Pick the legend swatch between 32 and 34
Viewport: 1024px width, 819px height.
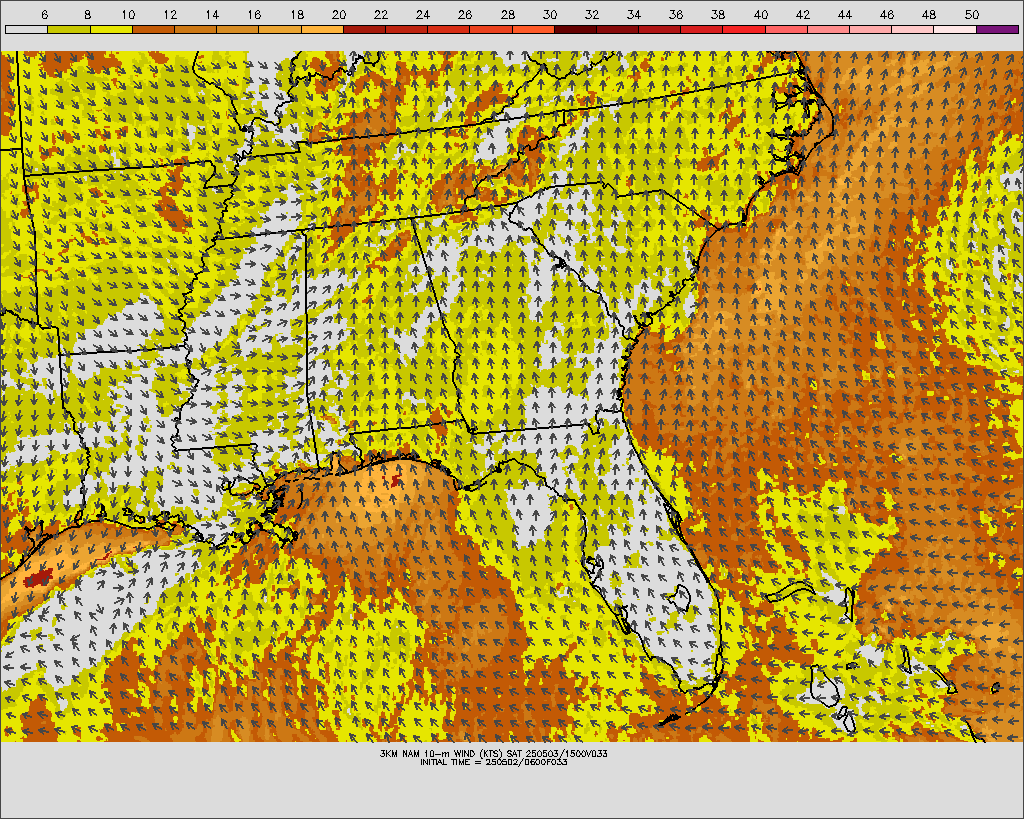pyautogui.click(x=618, y=29)
